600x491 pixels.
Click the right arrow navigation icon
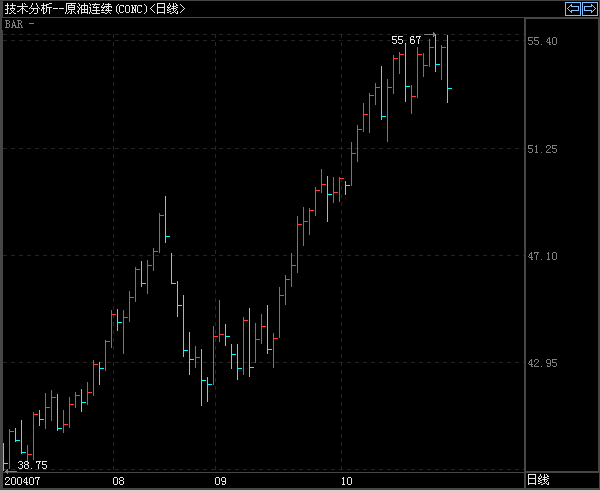coord(590,8)
